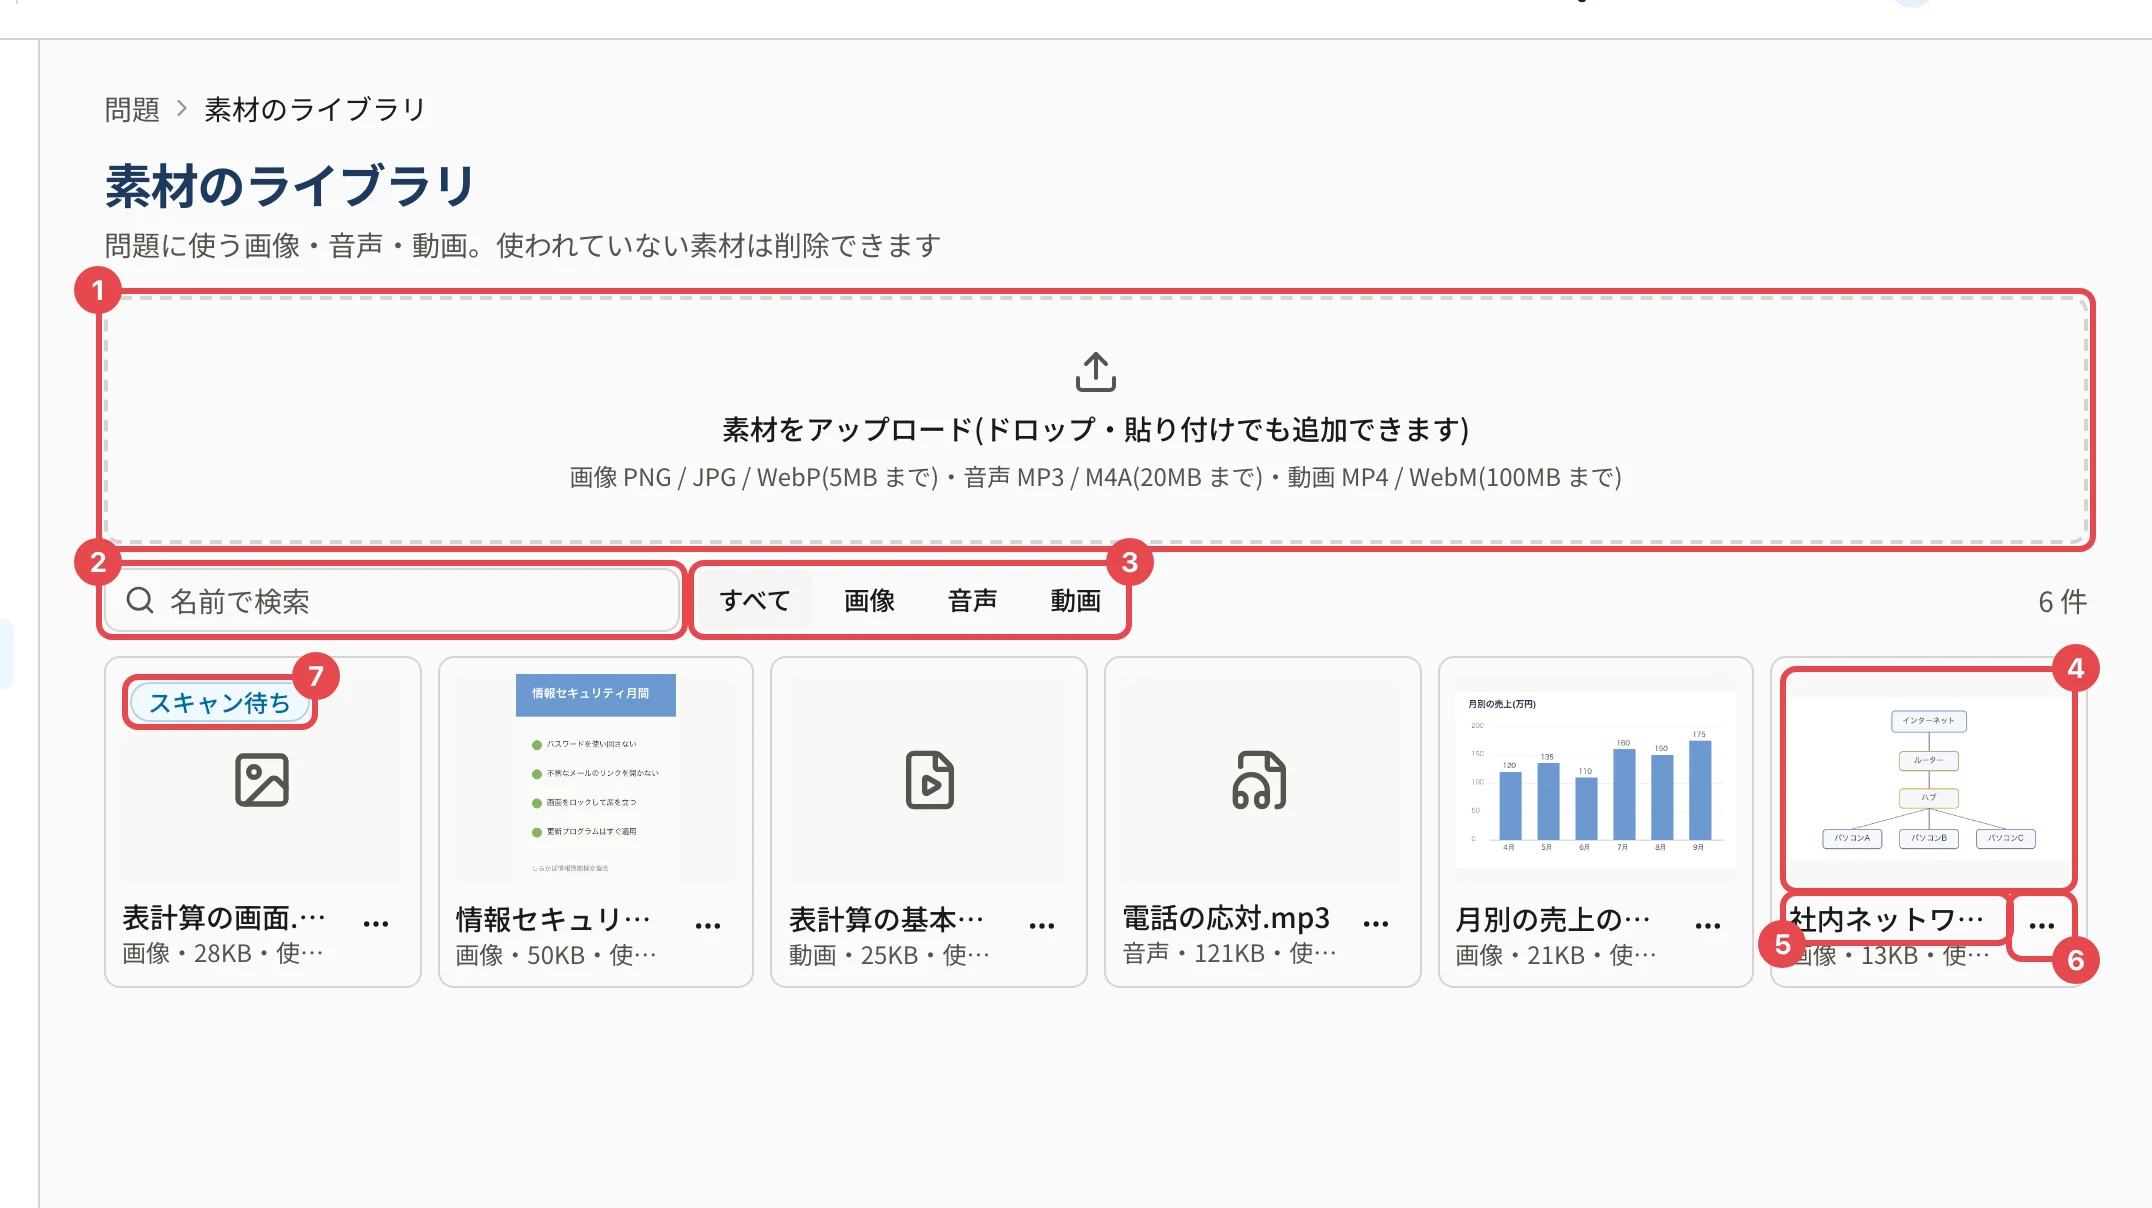Screen dimensions: 2152x1208
Task: Switch to the 画像 filter tab
Action: [x=869, y=601]
